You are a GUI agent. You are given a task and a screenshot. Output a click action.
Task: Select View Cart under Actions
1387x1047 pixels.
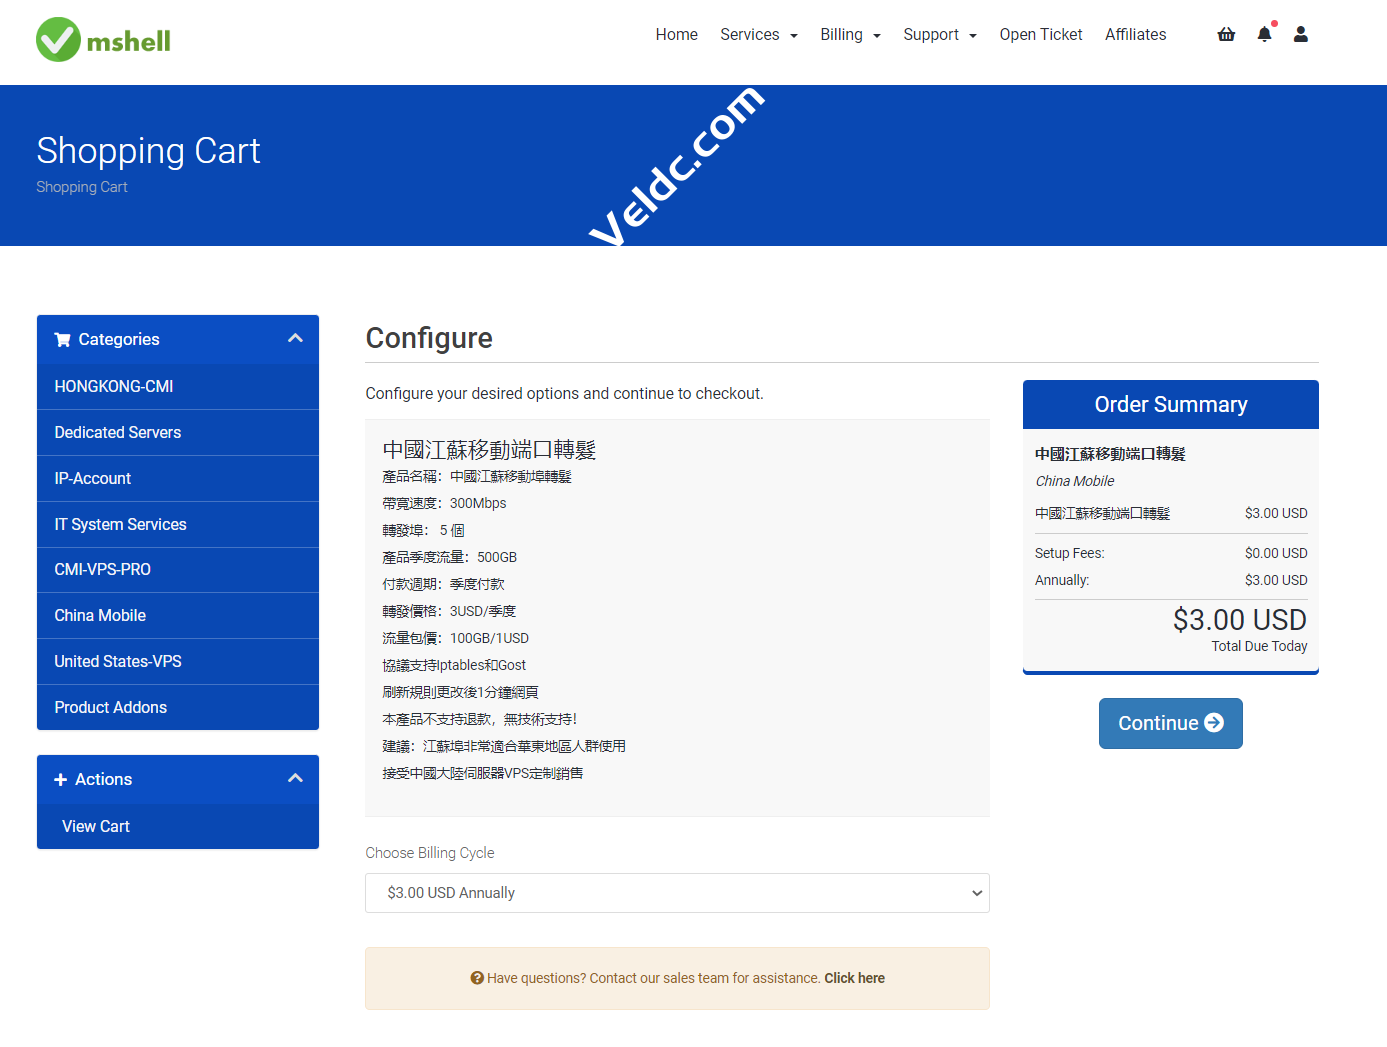click(x=96, y=827)
